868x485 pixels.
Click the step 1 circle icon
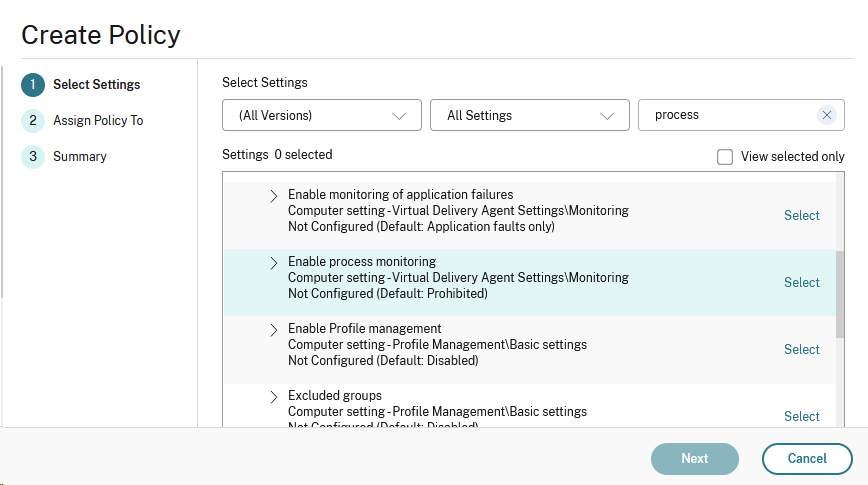33,85
